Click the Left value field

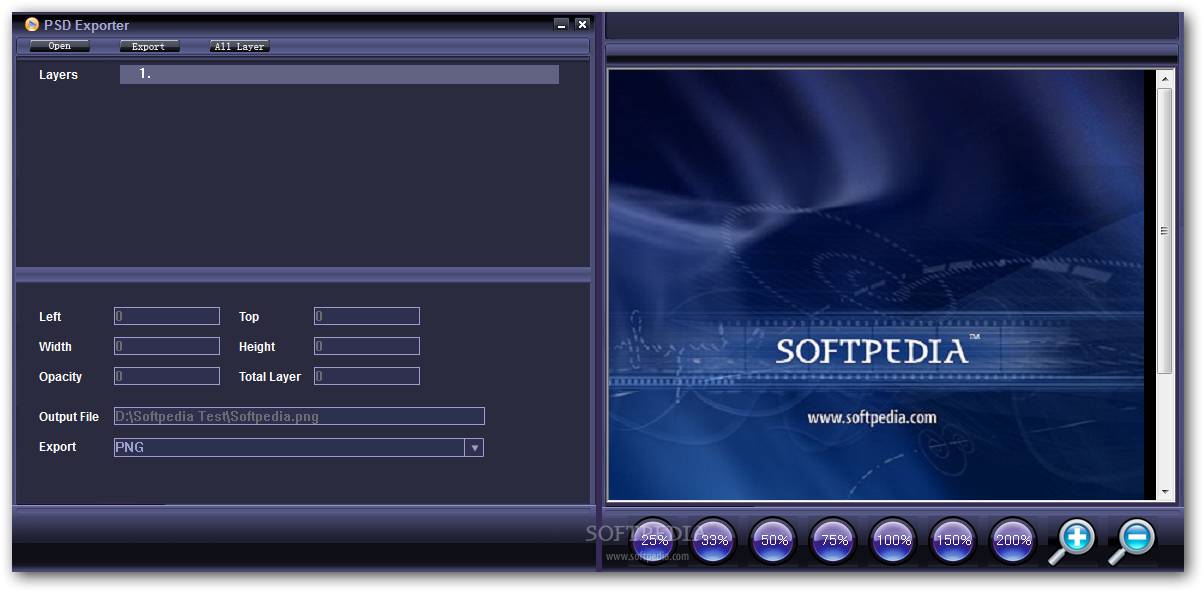point(167,316)
